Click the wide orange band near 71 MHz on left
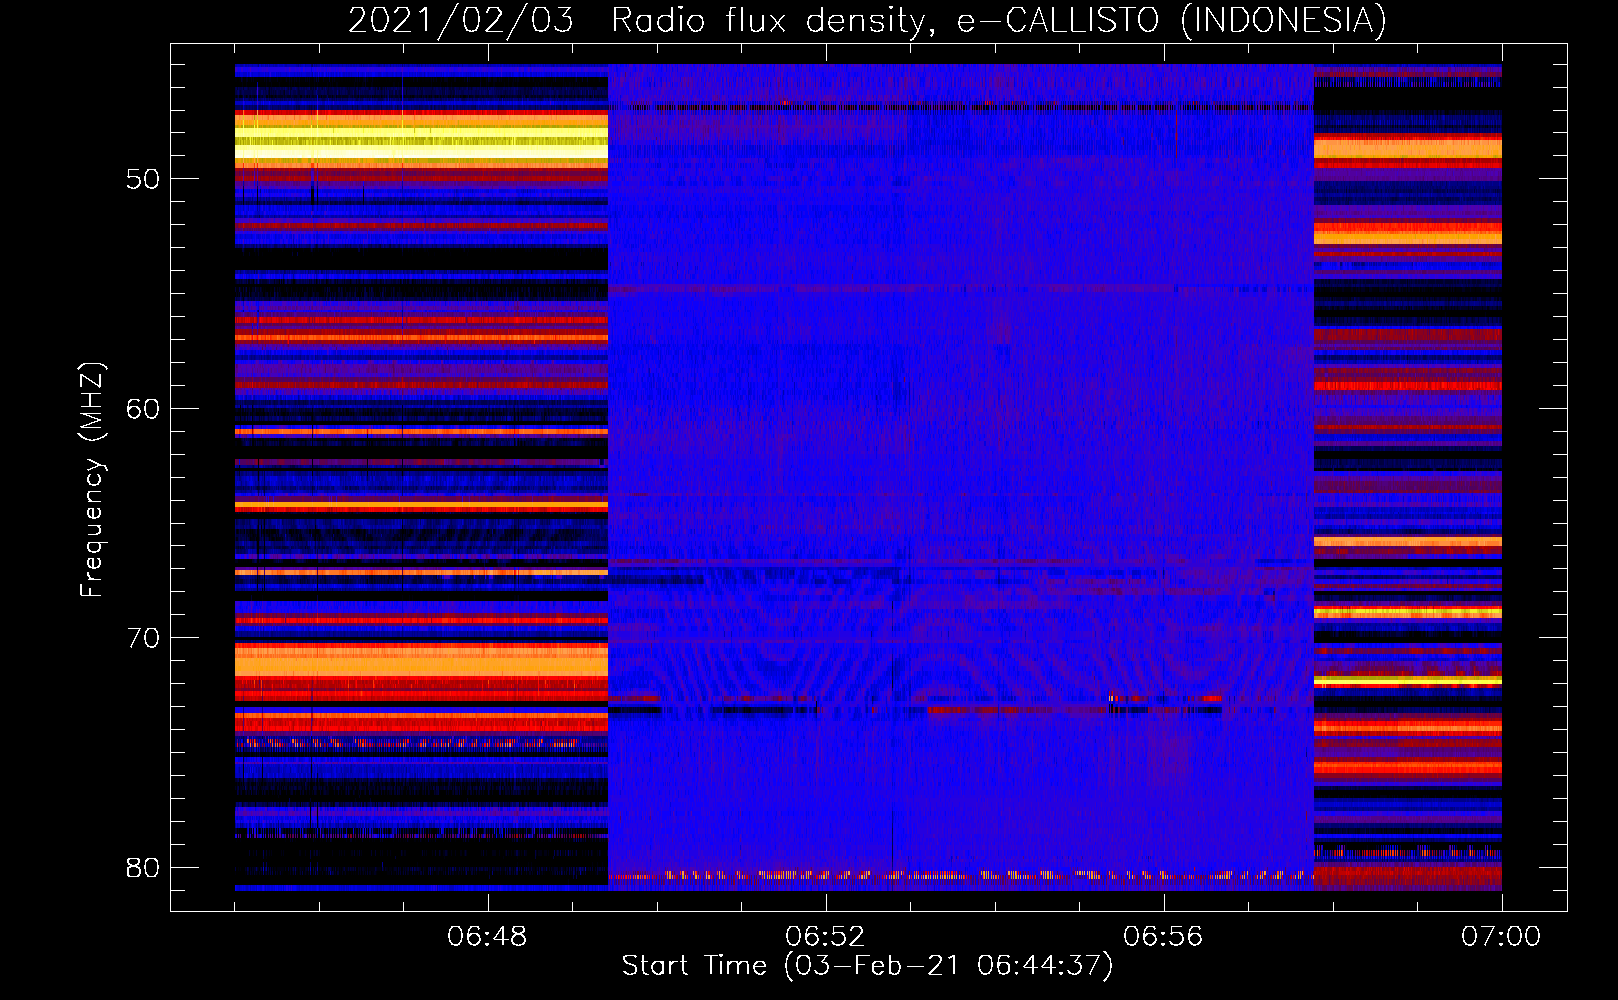Screen dimensions: 1618x1000 [x=421, y=661]
